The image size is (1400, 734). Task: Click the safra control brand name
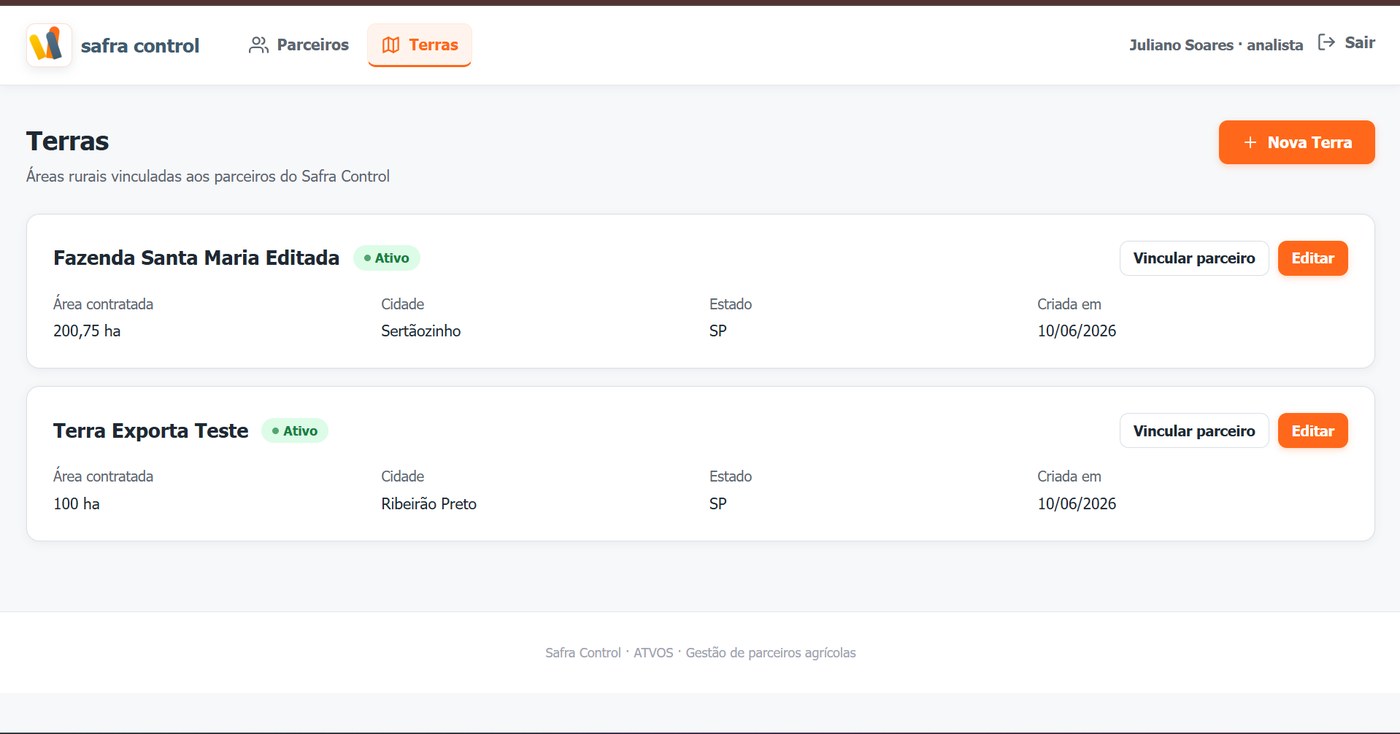[x=140, y=46]
